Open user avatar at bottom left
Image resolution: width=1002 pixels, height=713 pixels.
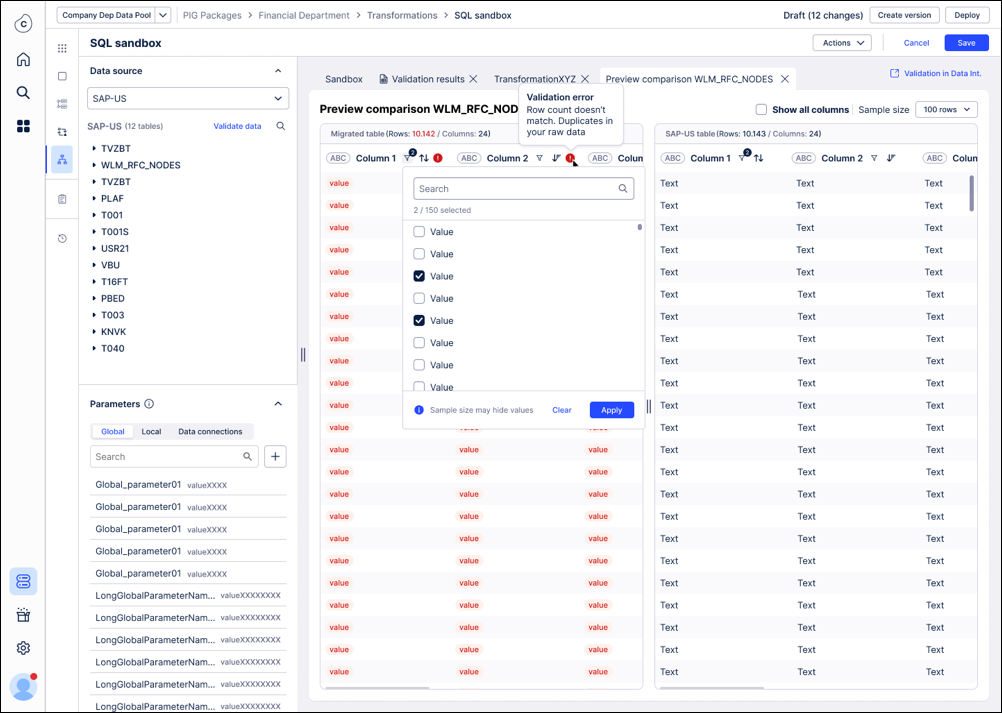(x=23, y=687)
